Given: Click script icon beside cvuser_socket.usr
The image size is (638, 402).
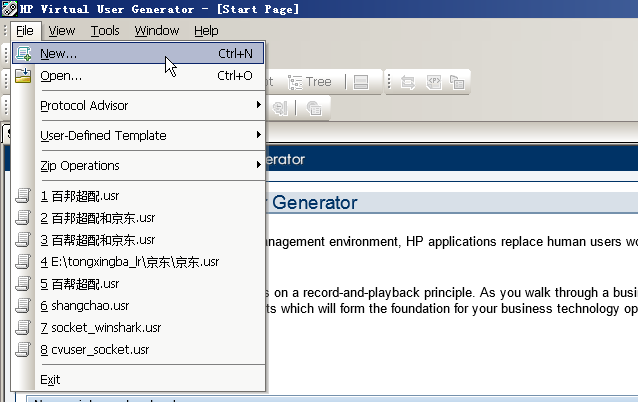Looking at the screenshot, I should (x=23, y=350).
